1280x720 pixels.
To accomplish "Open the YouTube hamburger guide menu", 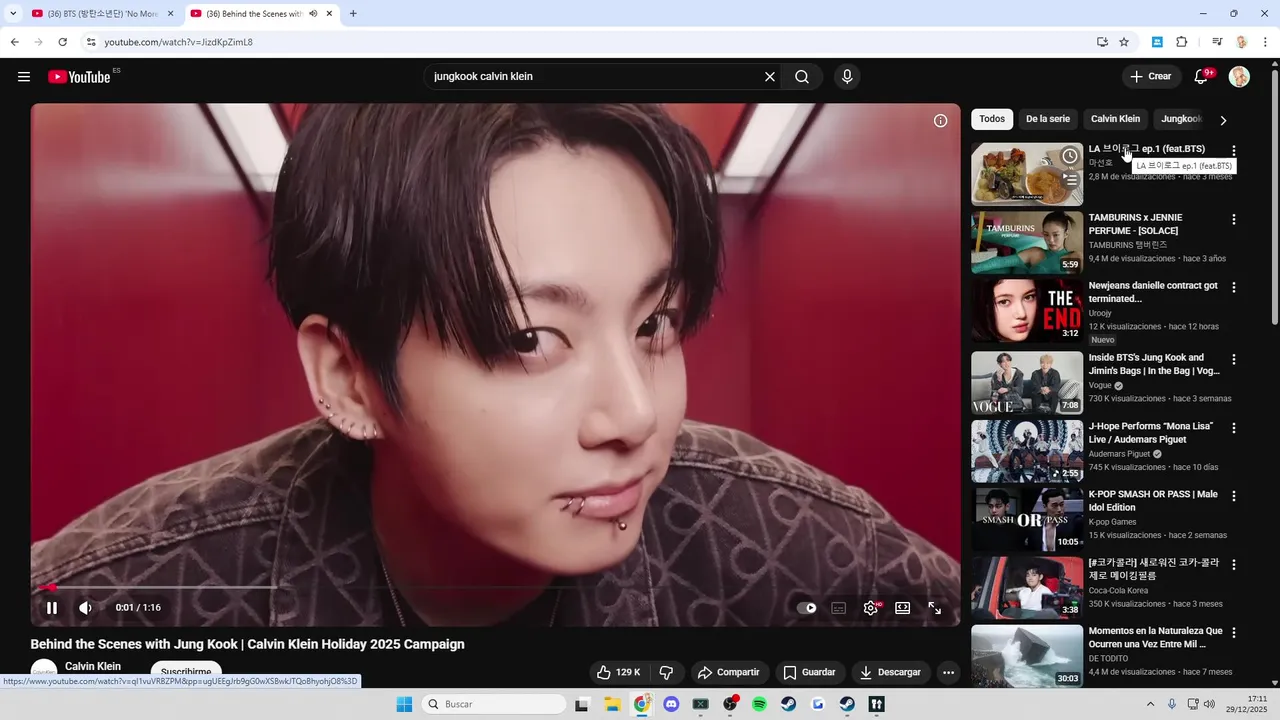I will click(x=24, y=77).
